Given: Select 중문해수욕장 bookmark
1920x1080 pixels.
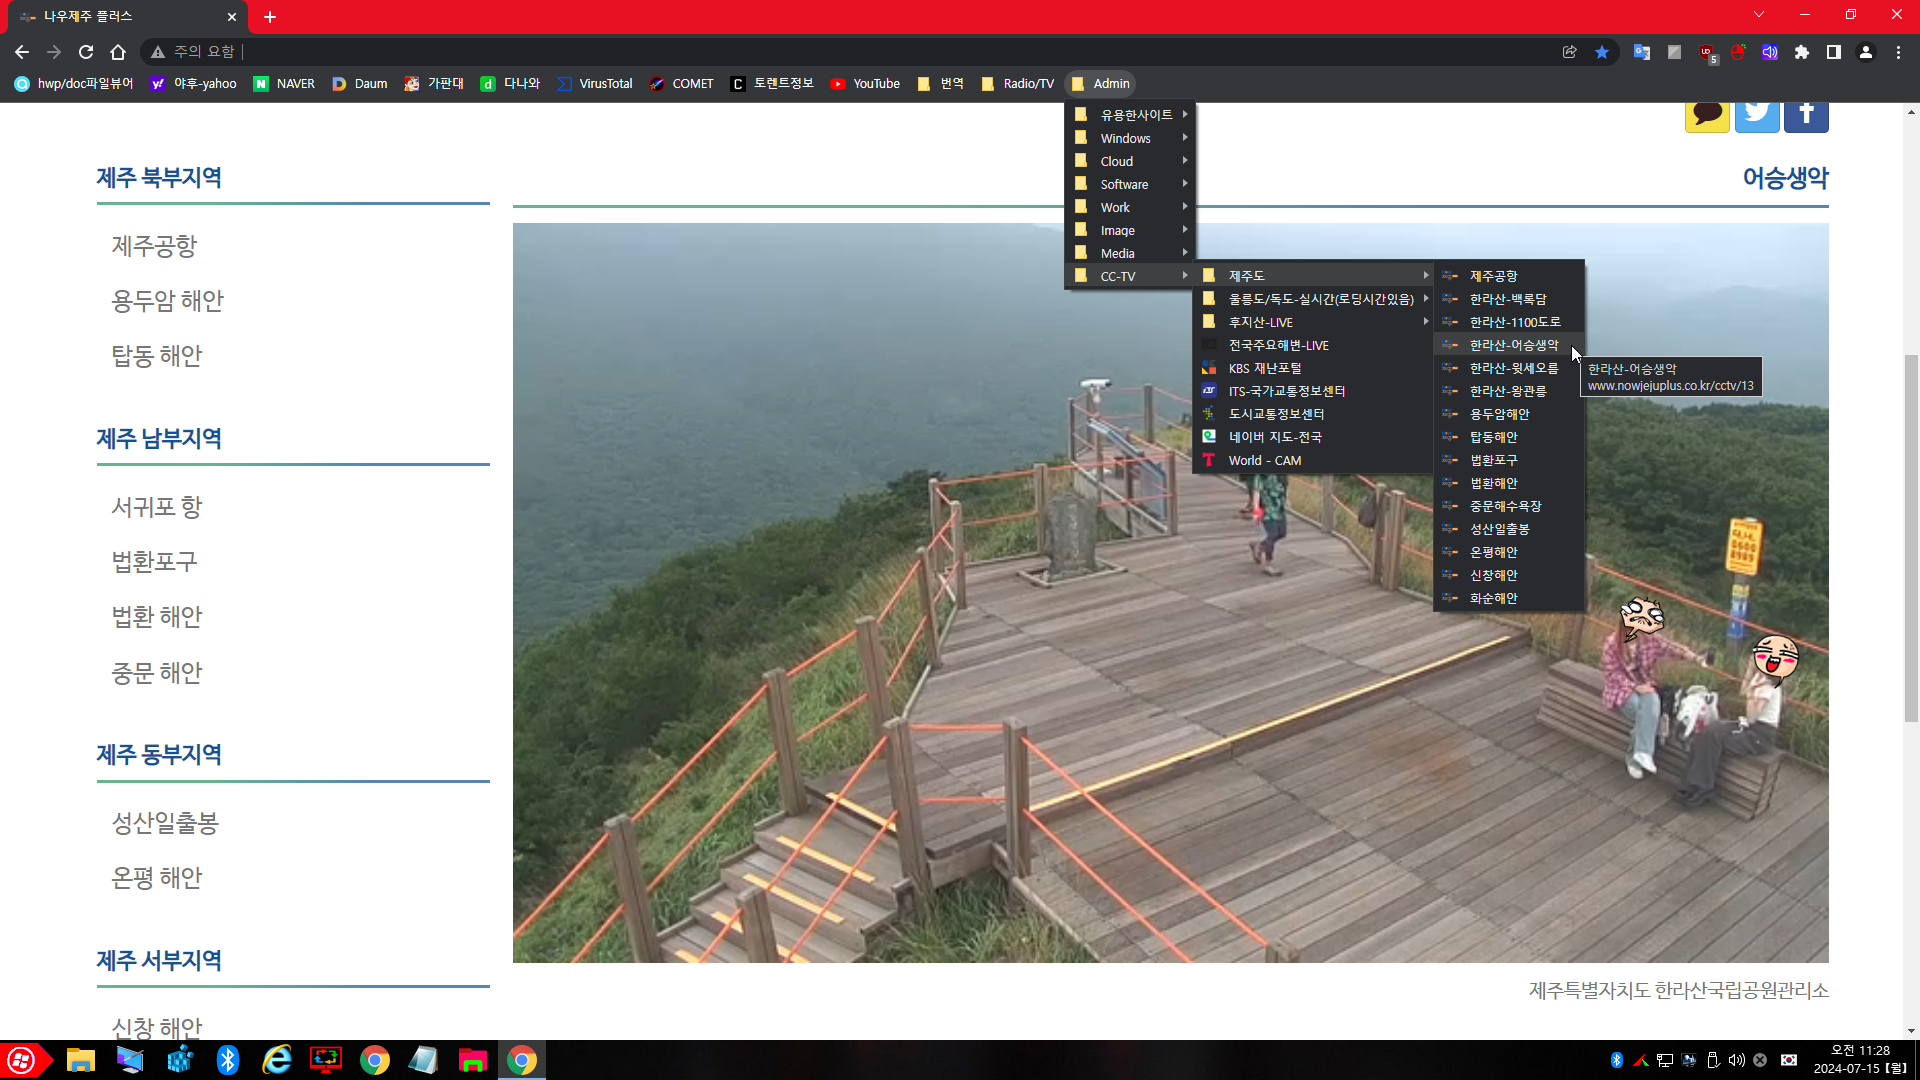Looking at the screenshot, I should tap(1509, 506).
